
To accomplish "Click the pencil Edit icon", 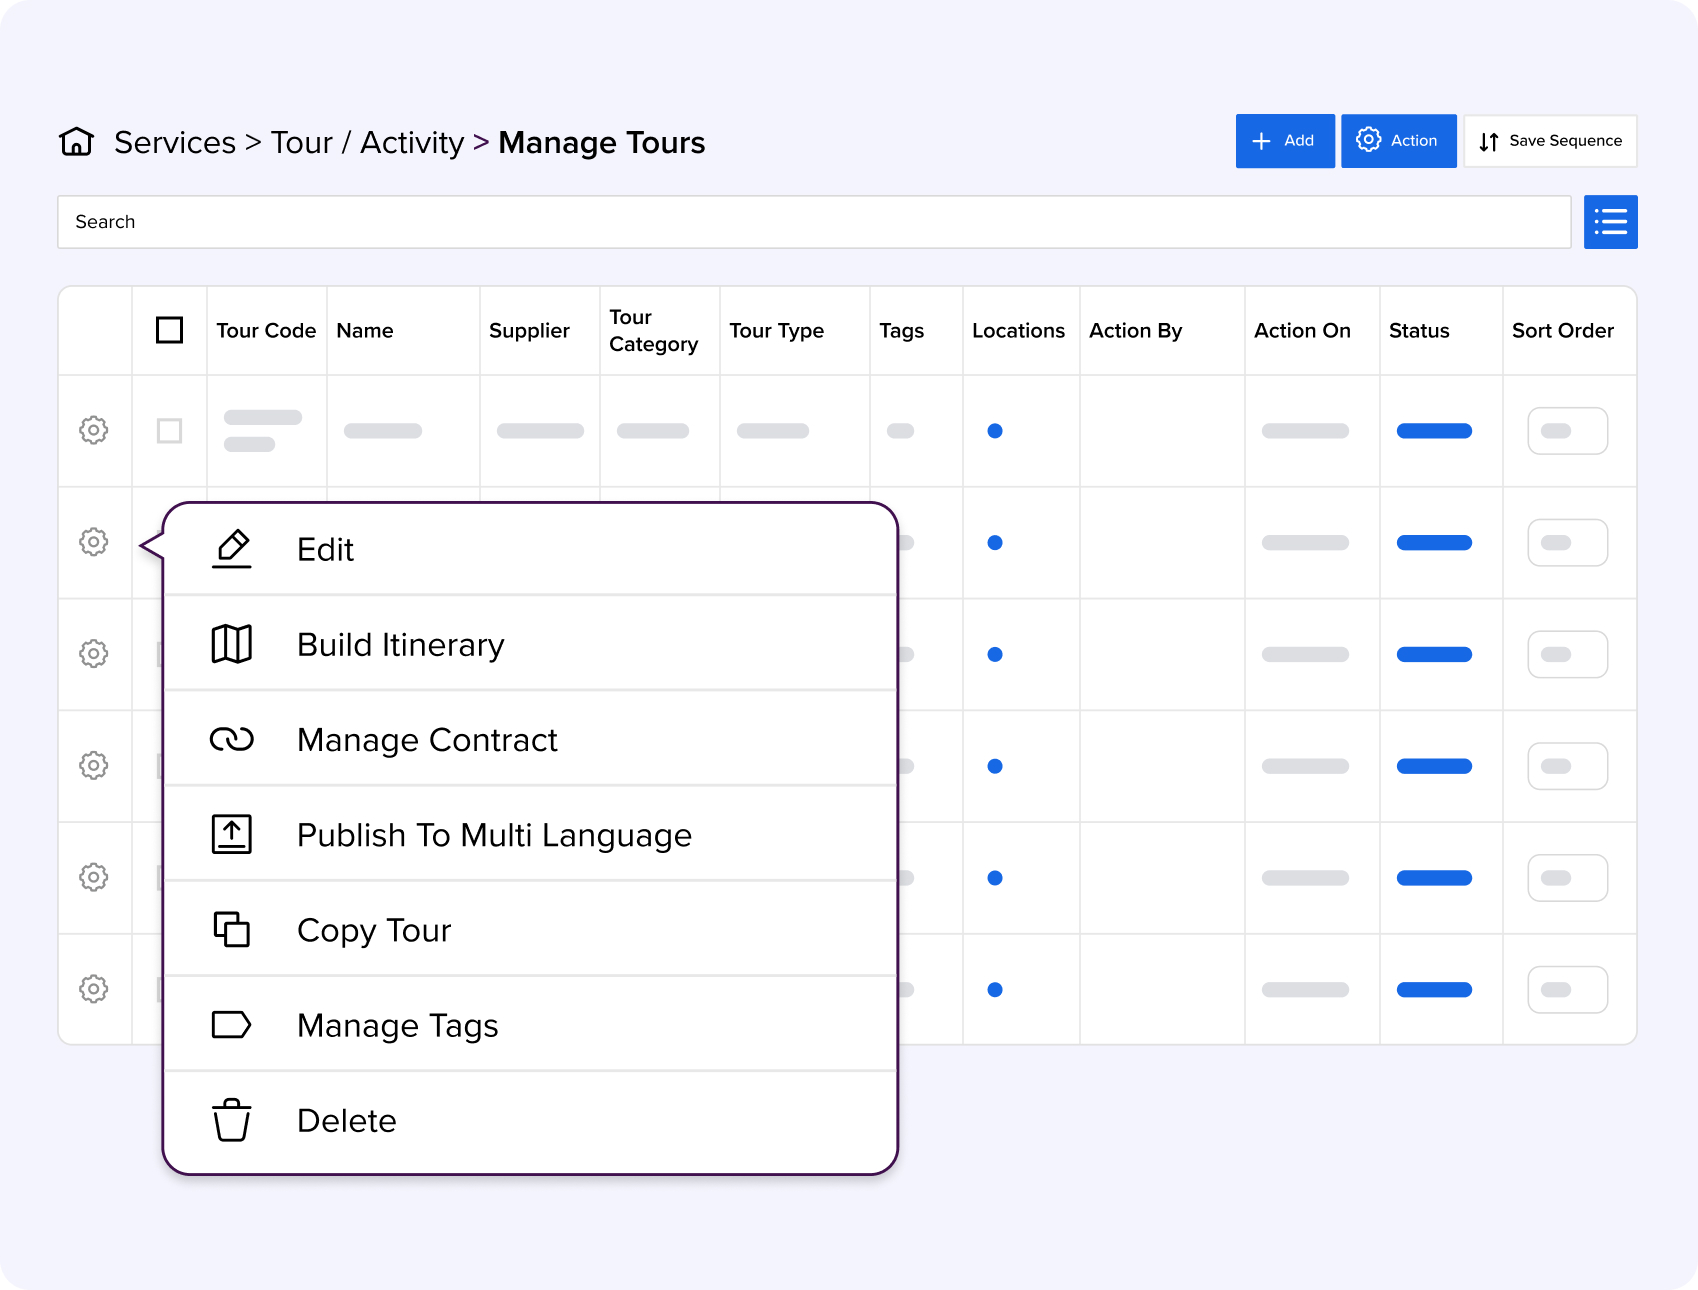I will coord(232,549).
